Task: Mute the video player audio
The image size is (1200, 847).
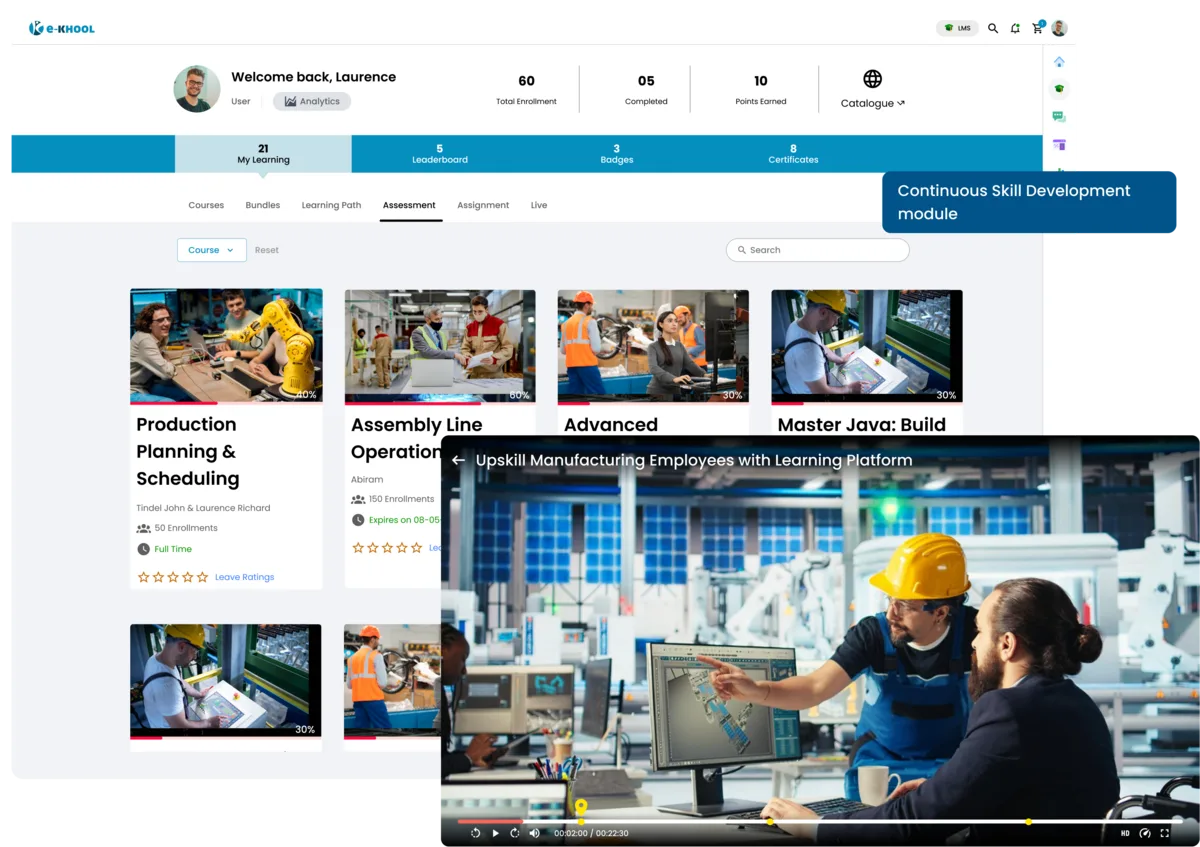Action: pos(534,832)
